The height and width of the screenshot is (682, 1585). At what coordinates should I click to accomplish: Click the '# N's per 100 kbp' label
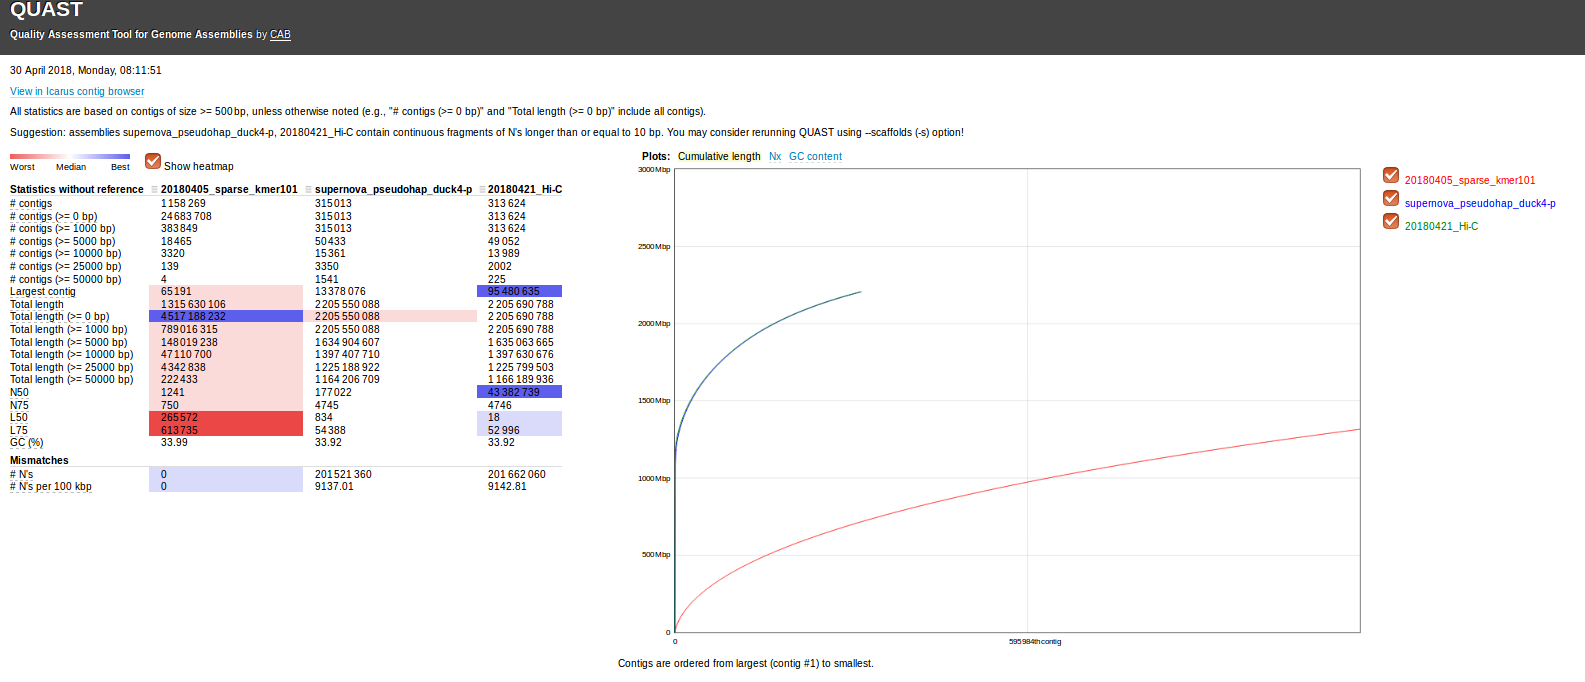pos(51,487)
